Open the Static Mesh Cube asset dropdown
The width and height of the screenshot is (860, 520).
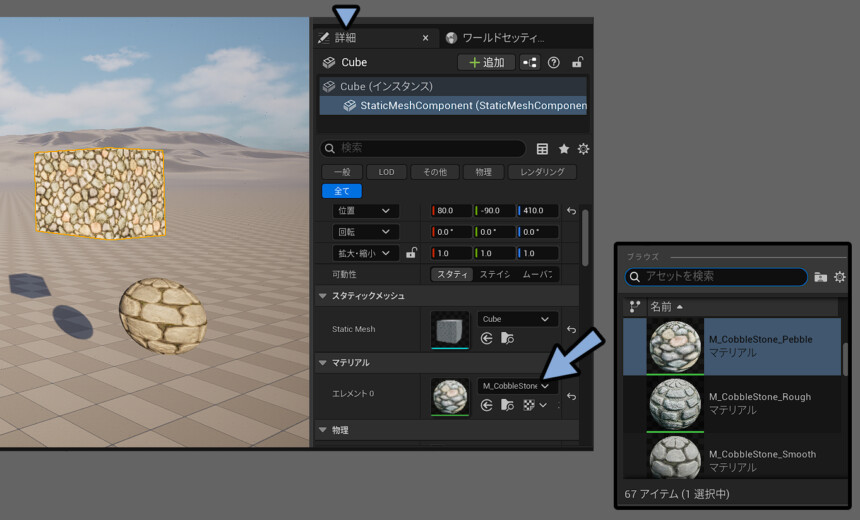pos(518,319)
